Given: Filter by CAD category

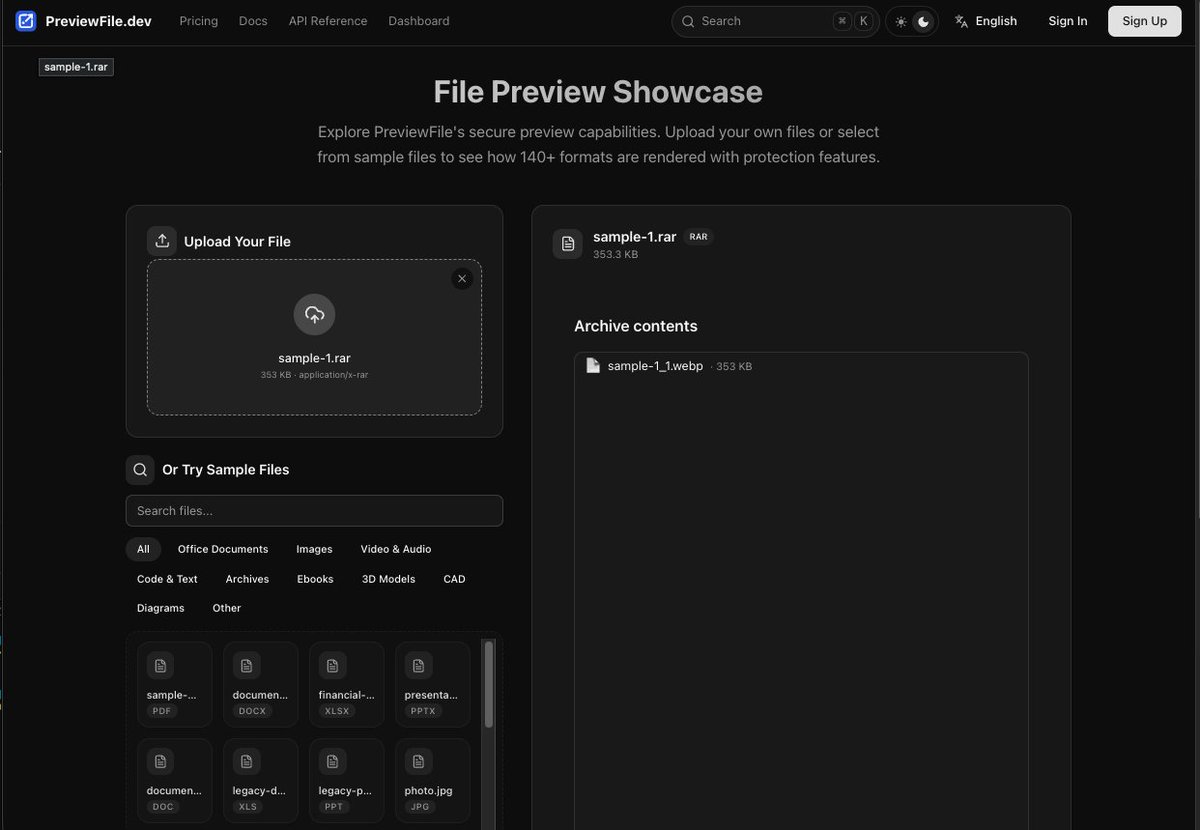Looking at the screenshot, I should pyautogui.click(x=454, y=579).
